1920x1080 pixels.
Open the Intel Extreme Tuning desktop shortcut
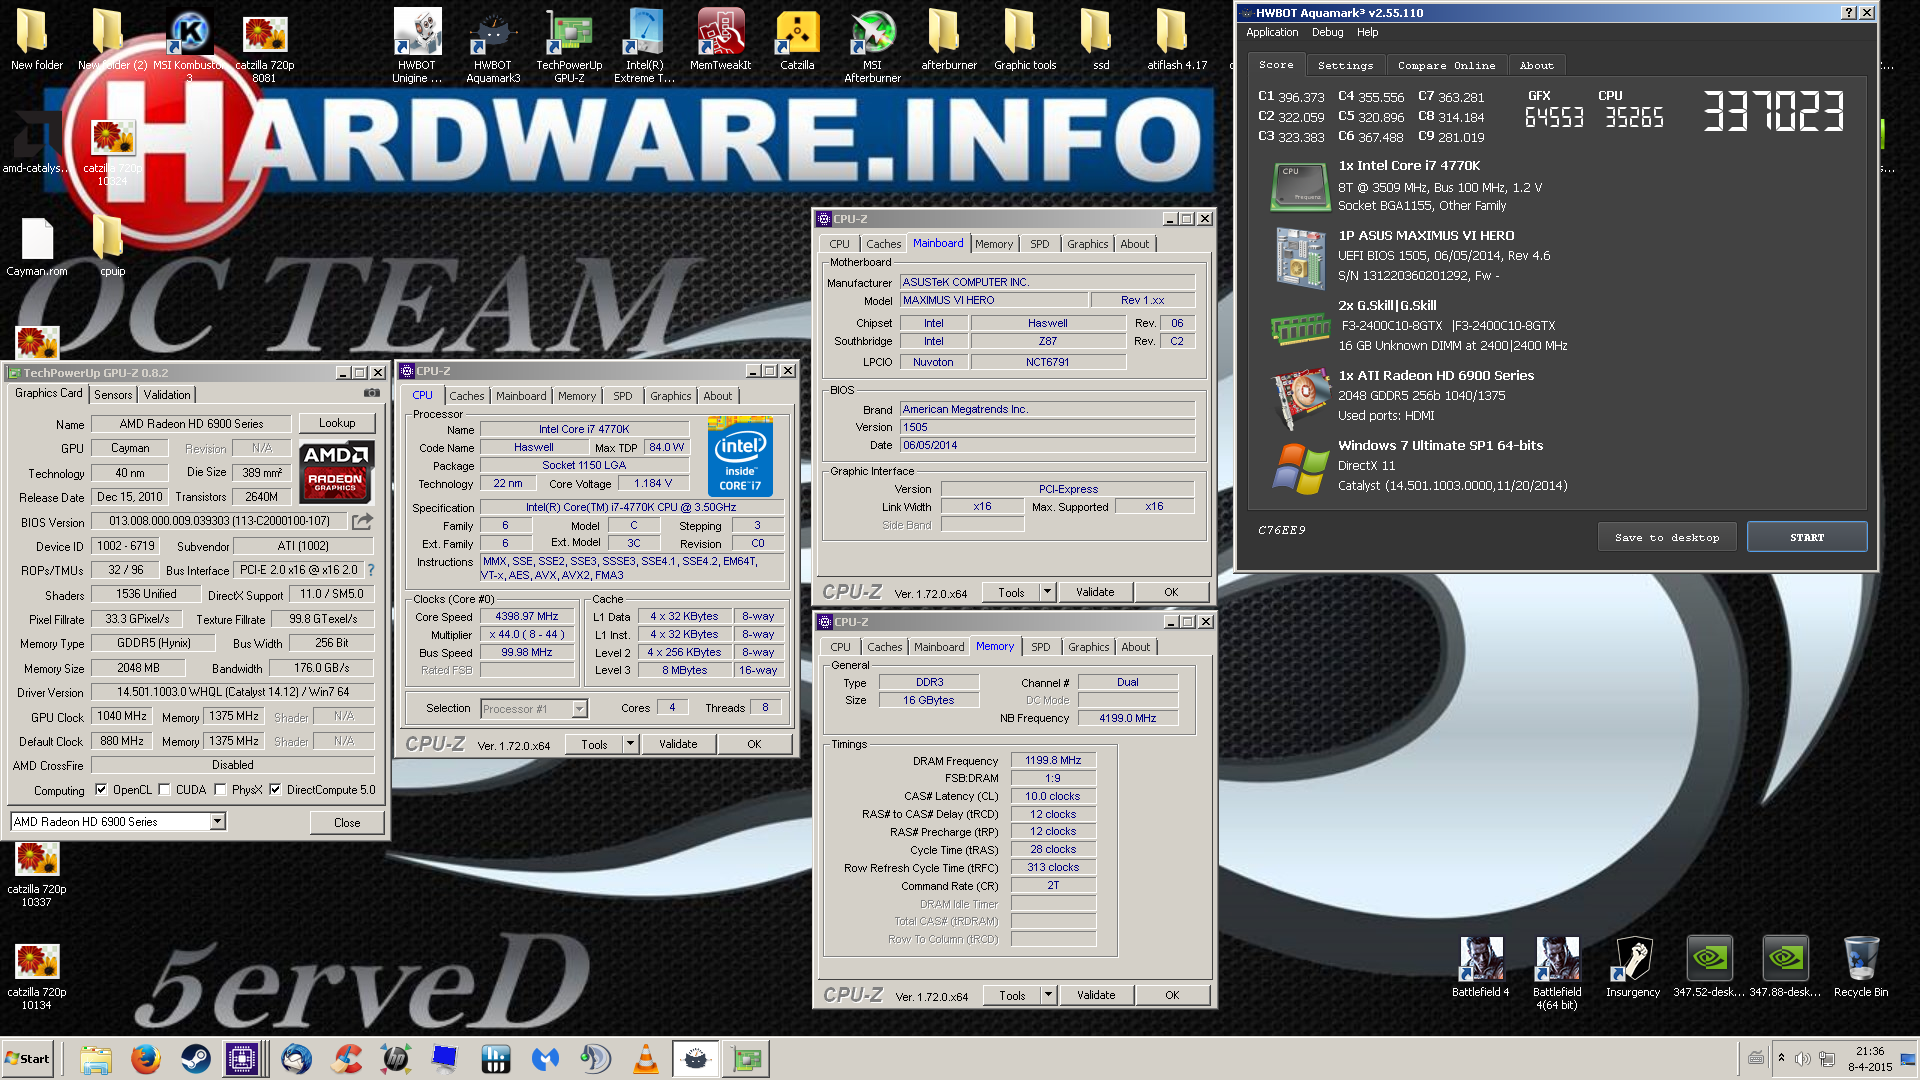pyautogui.click(x=645, y=45)
